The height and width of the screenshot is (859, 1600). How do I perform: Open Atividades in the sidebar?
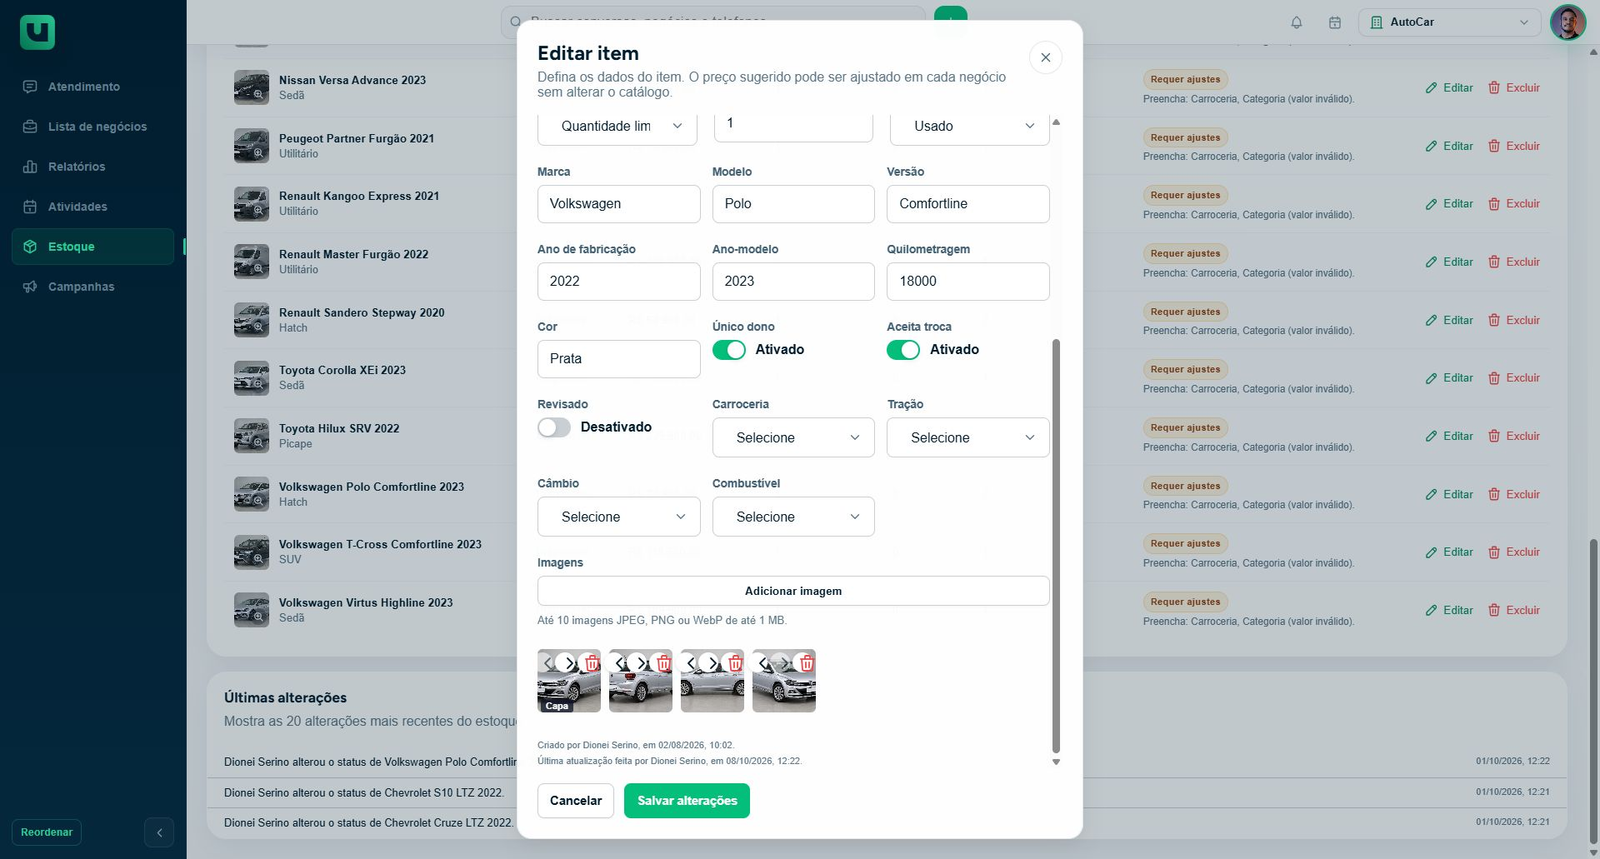pyautogui.click(x=93, y=207)
